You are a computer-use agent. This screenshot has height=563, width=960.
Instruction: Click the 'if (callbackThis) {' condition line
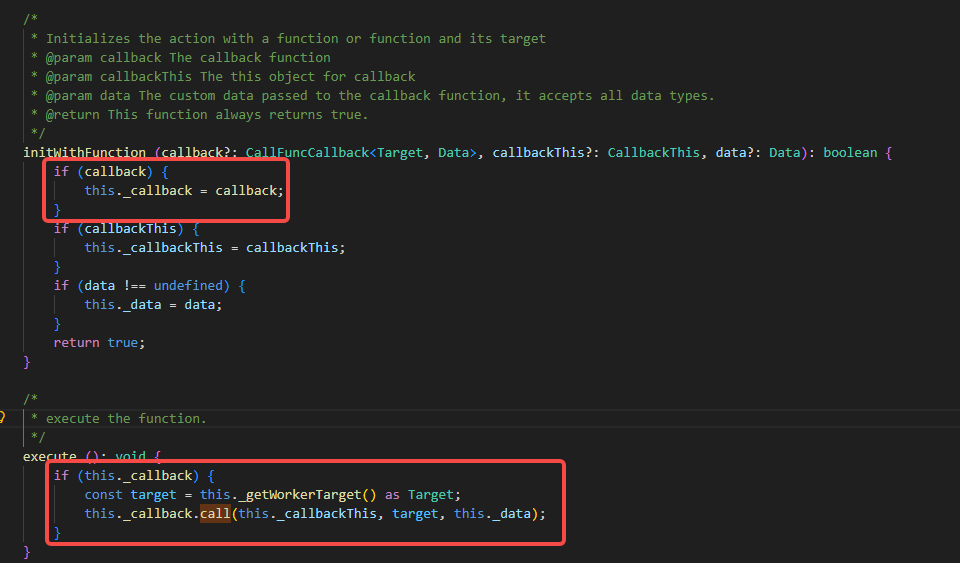pyautogui.click(x=127, y=228)
